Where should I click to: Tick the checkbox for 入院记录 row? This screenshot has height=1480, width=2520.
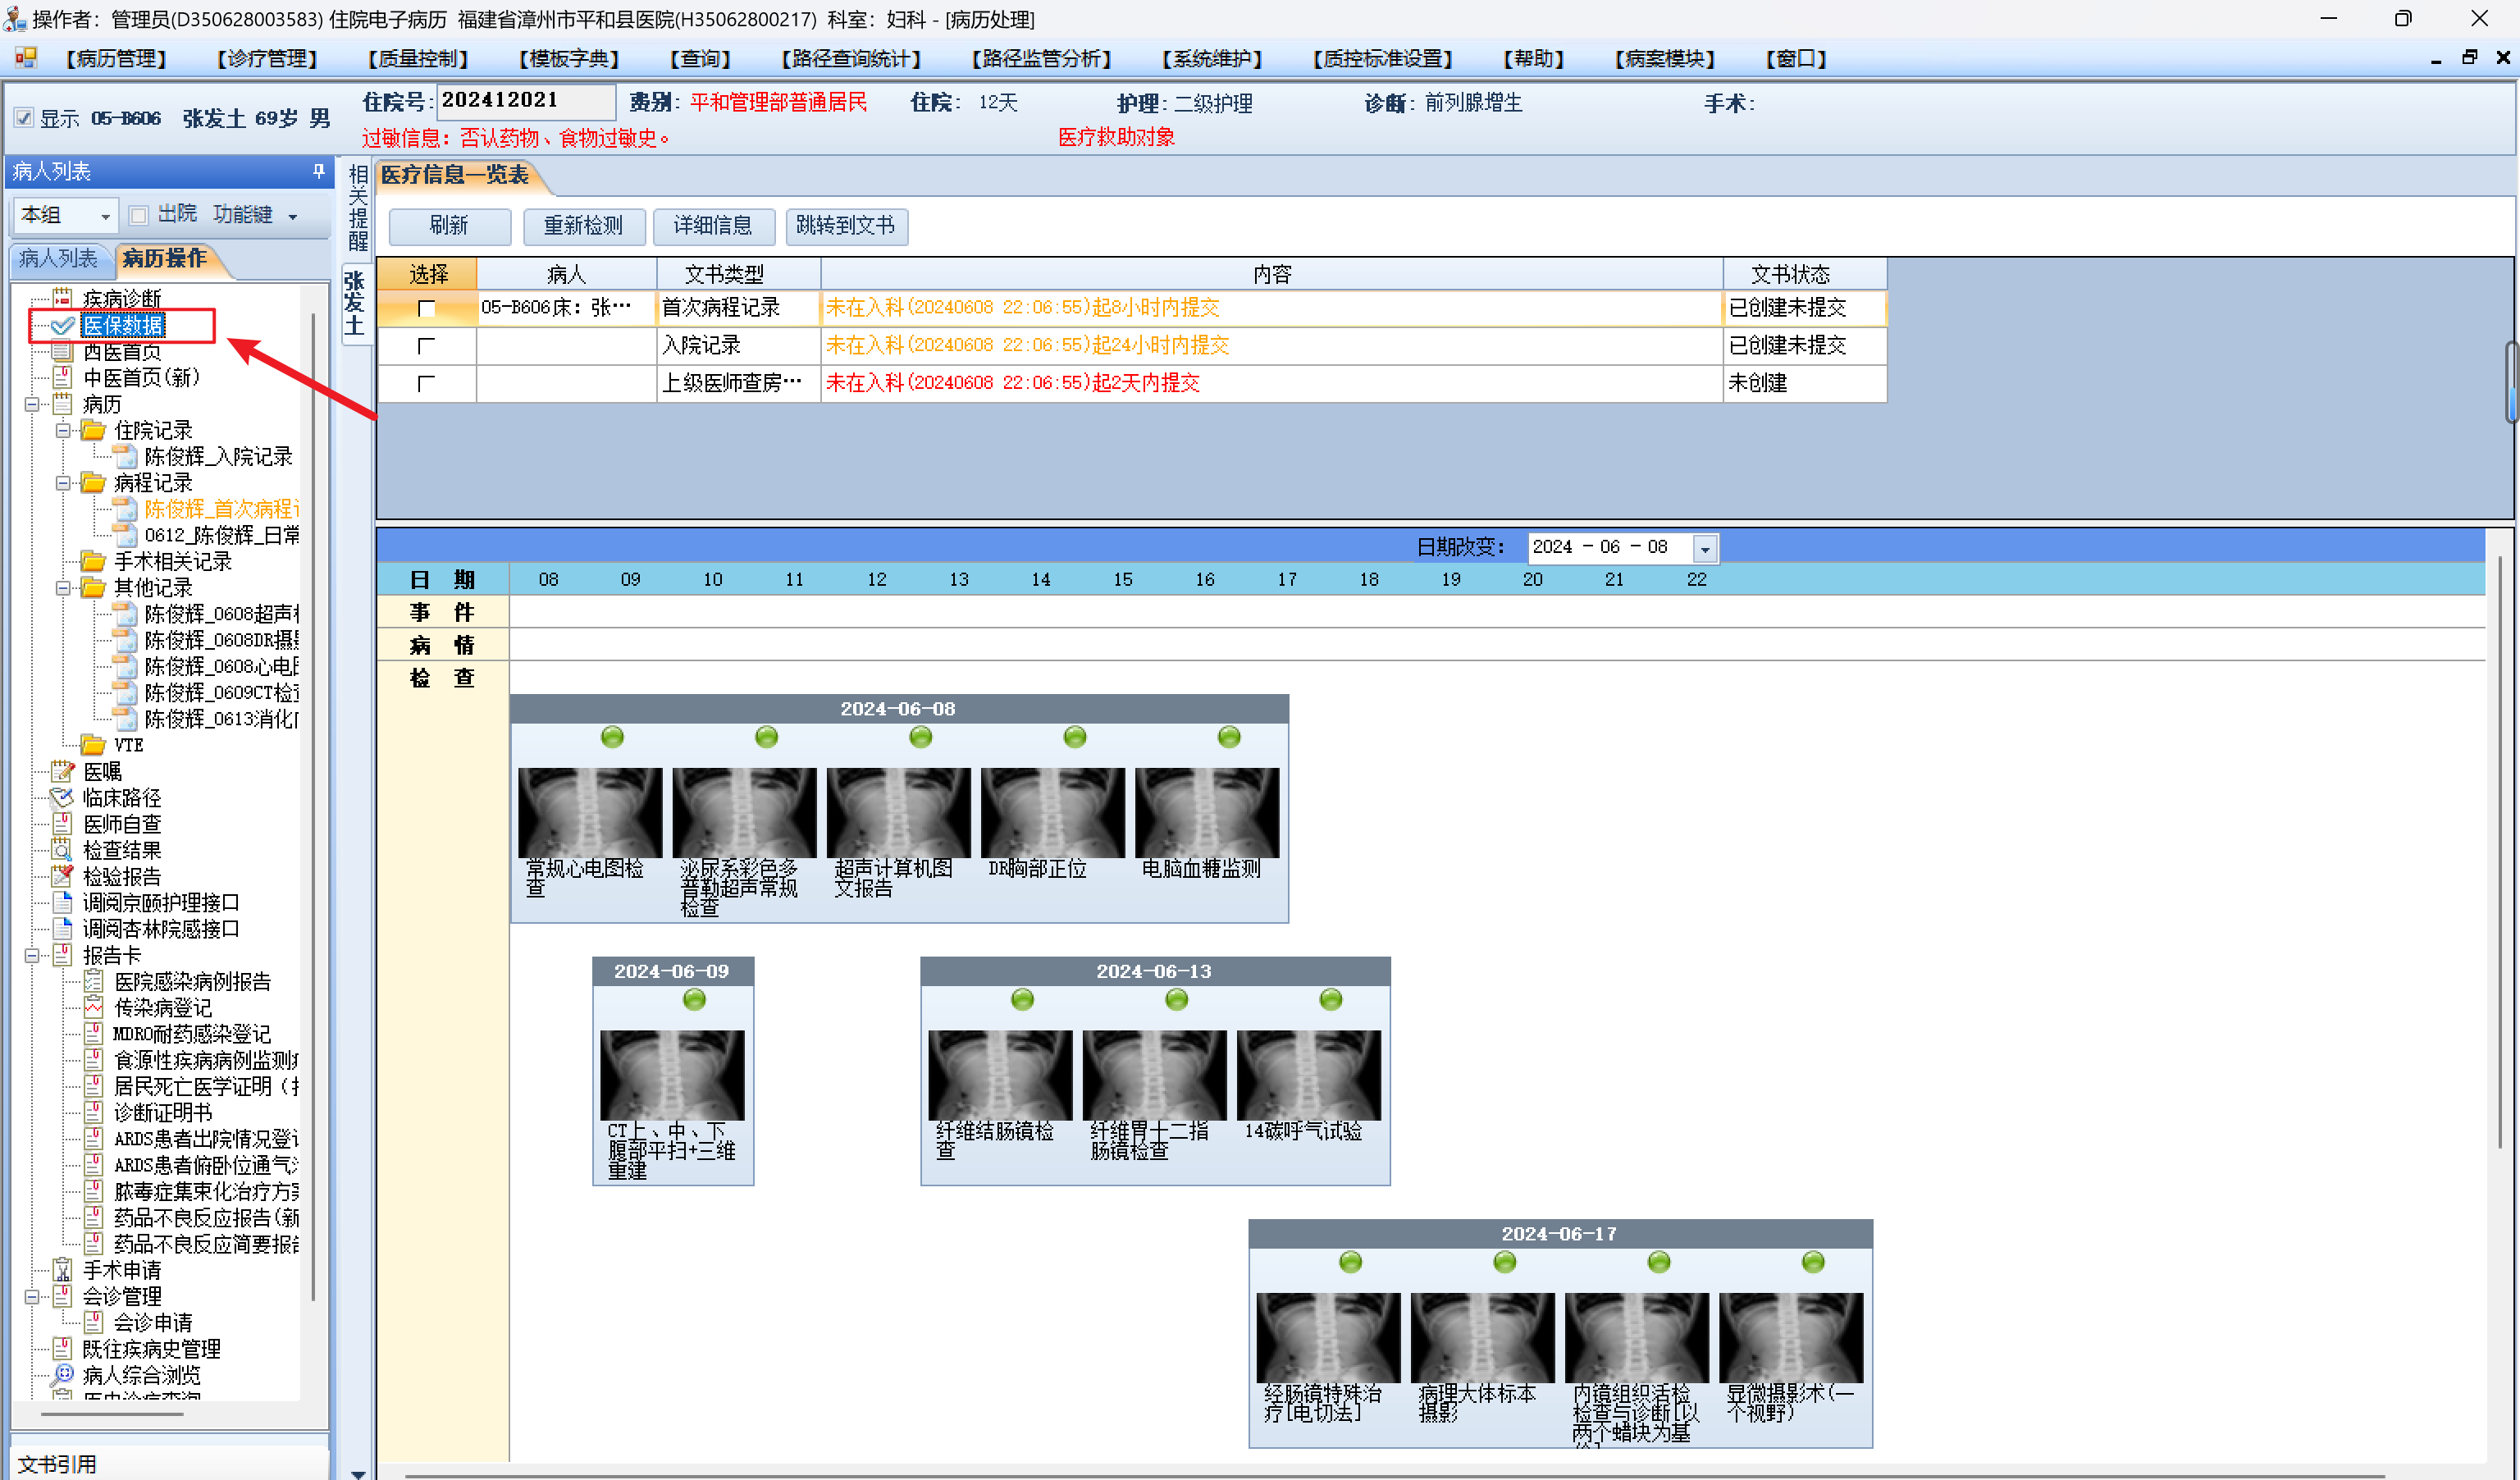426,346
